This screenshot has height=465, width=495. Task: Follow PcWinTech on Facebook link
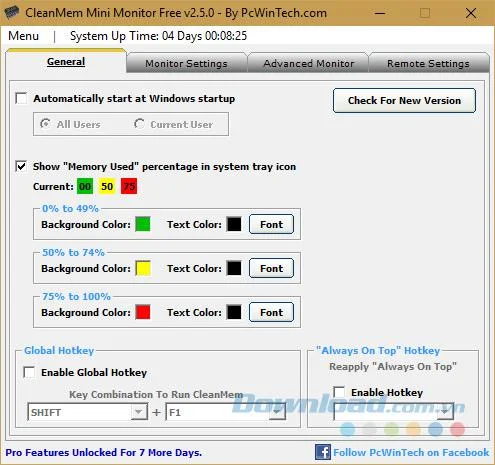[x=411, y=452]
